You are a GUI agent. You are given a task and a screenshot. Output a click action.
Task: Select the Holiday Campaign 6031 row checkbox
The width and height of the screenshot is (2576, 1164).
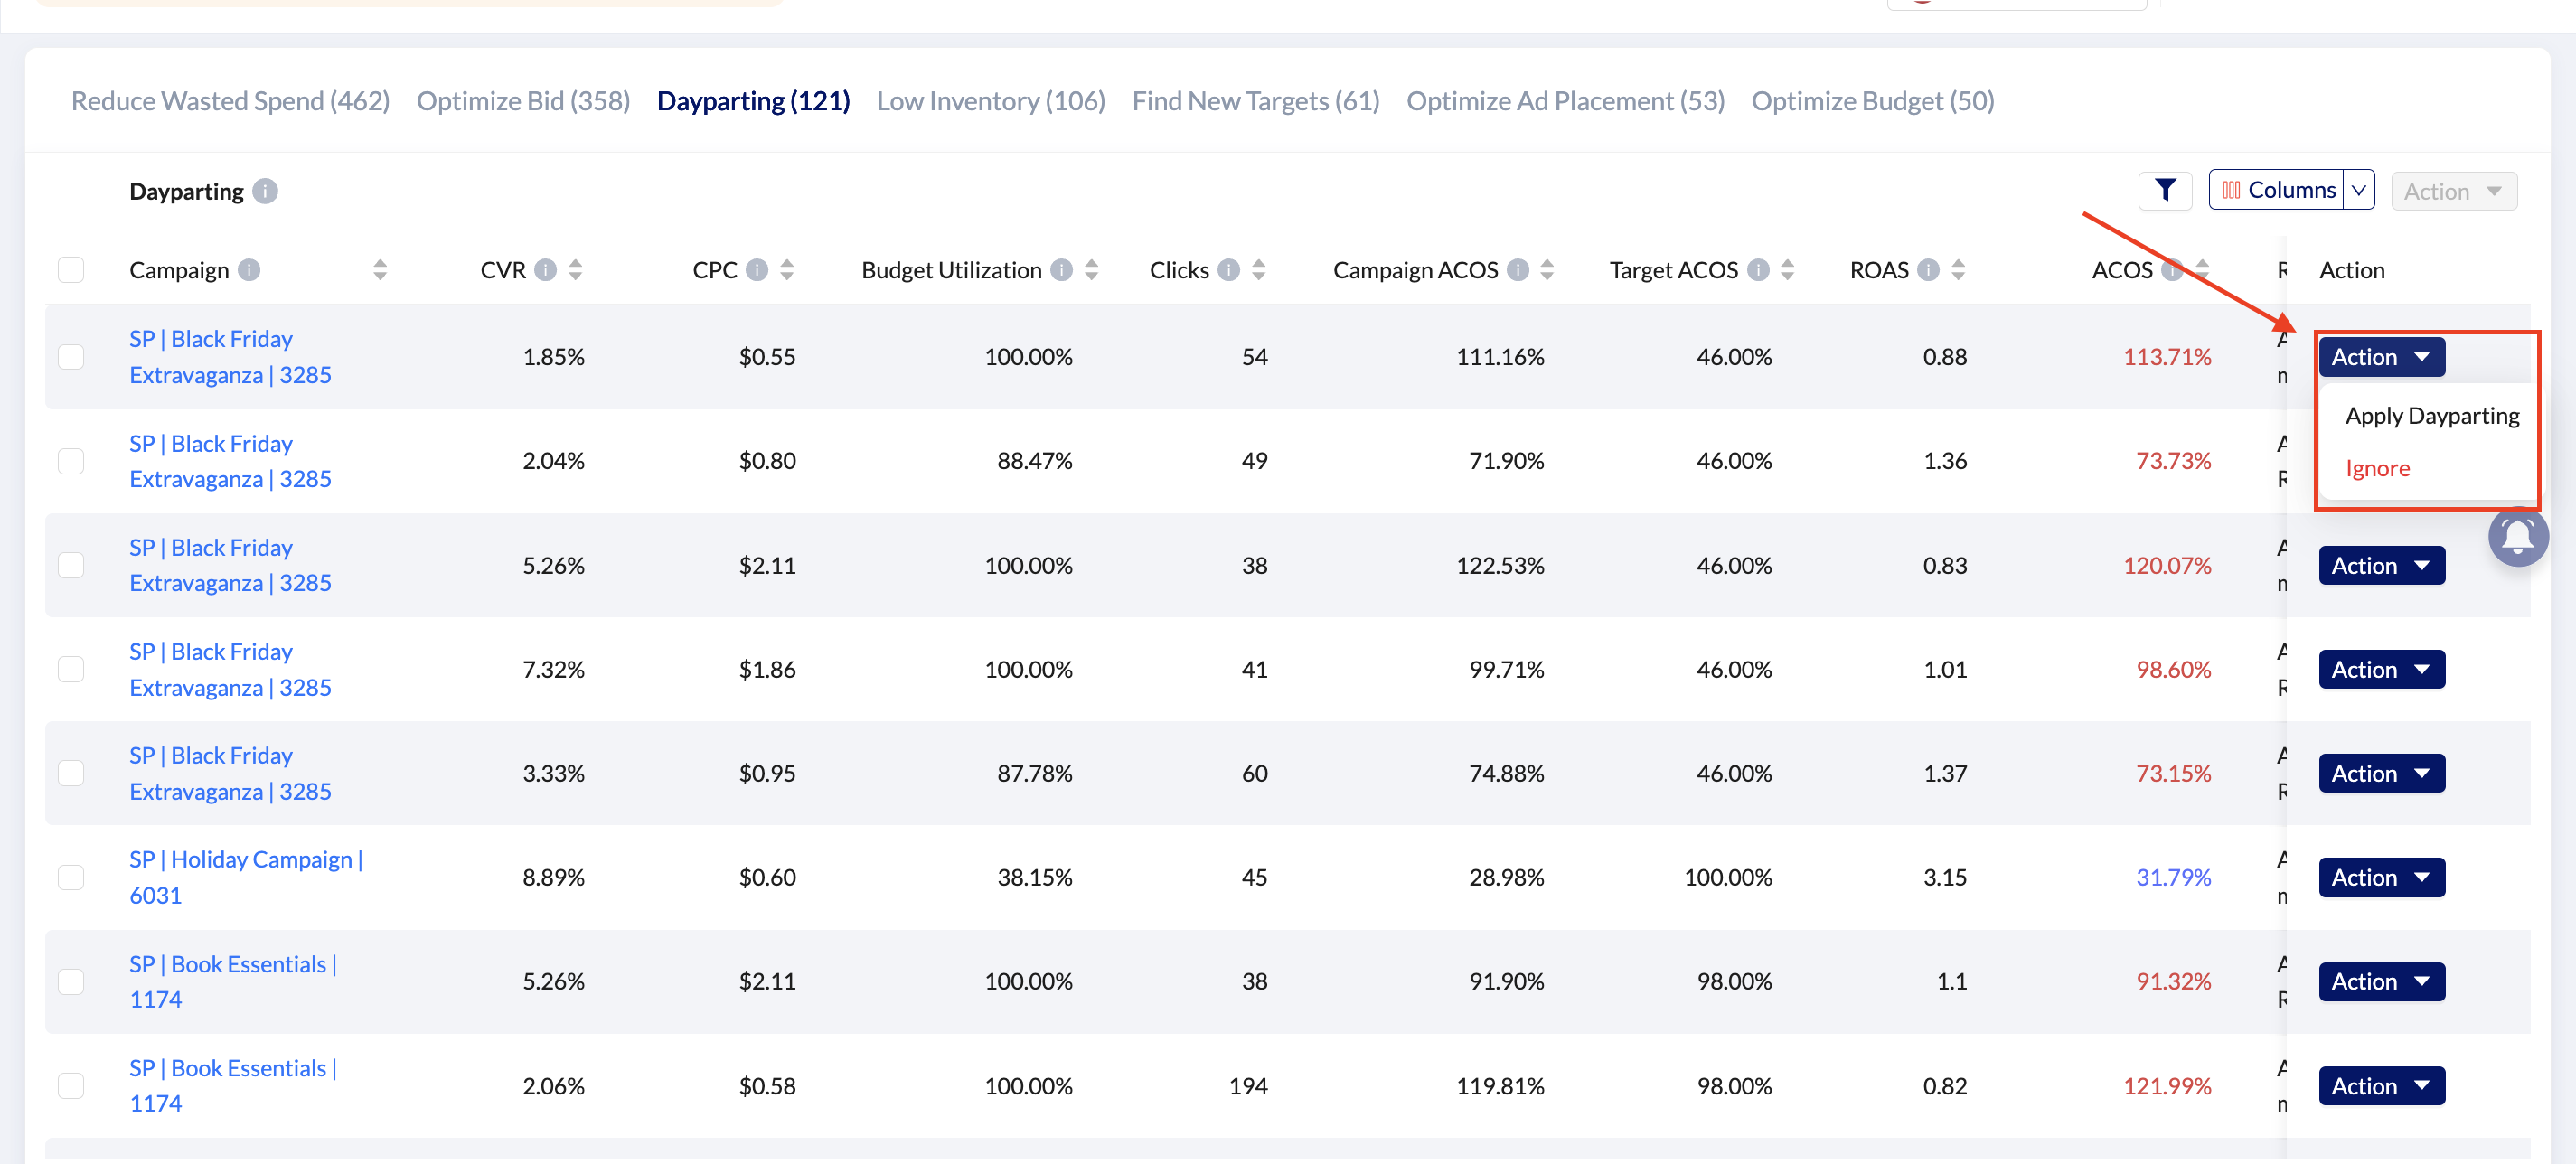pos(71,877)
